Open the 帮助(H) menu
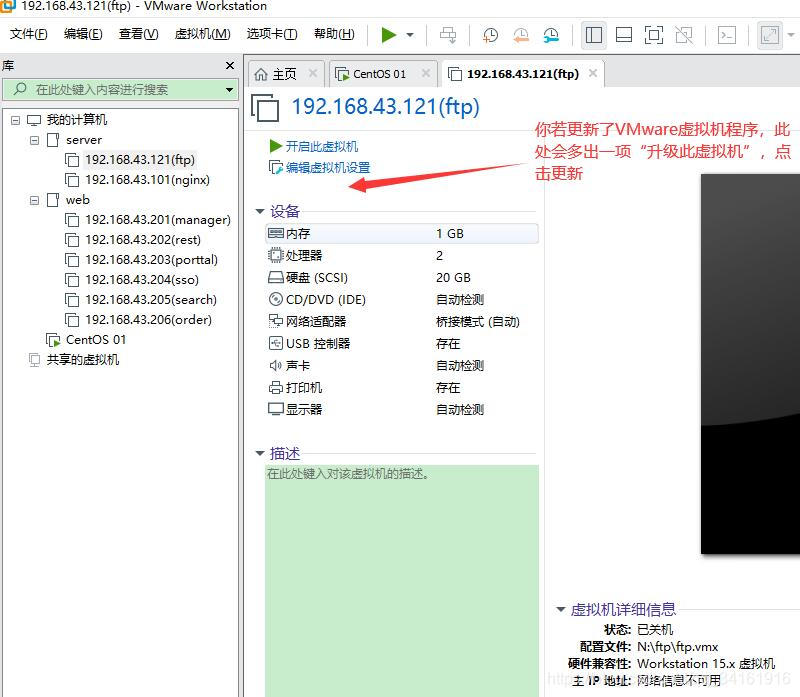The image size is (800, 697). pos(334,34)
